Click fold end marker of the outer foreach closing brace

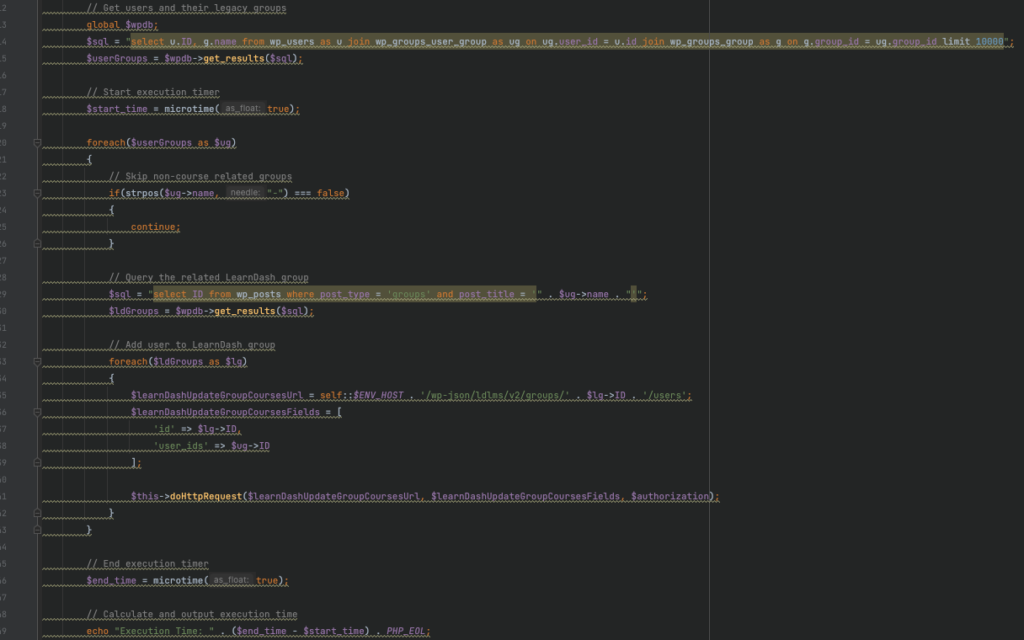pos(37,530)
